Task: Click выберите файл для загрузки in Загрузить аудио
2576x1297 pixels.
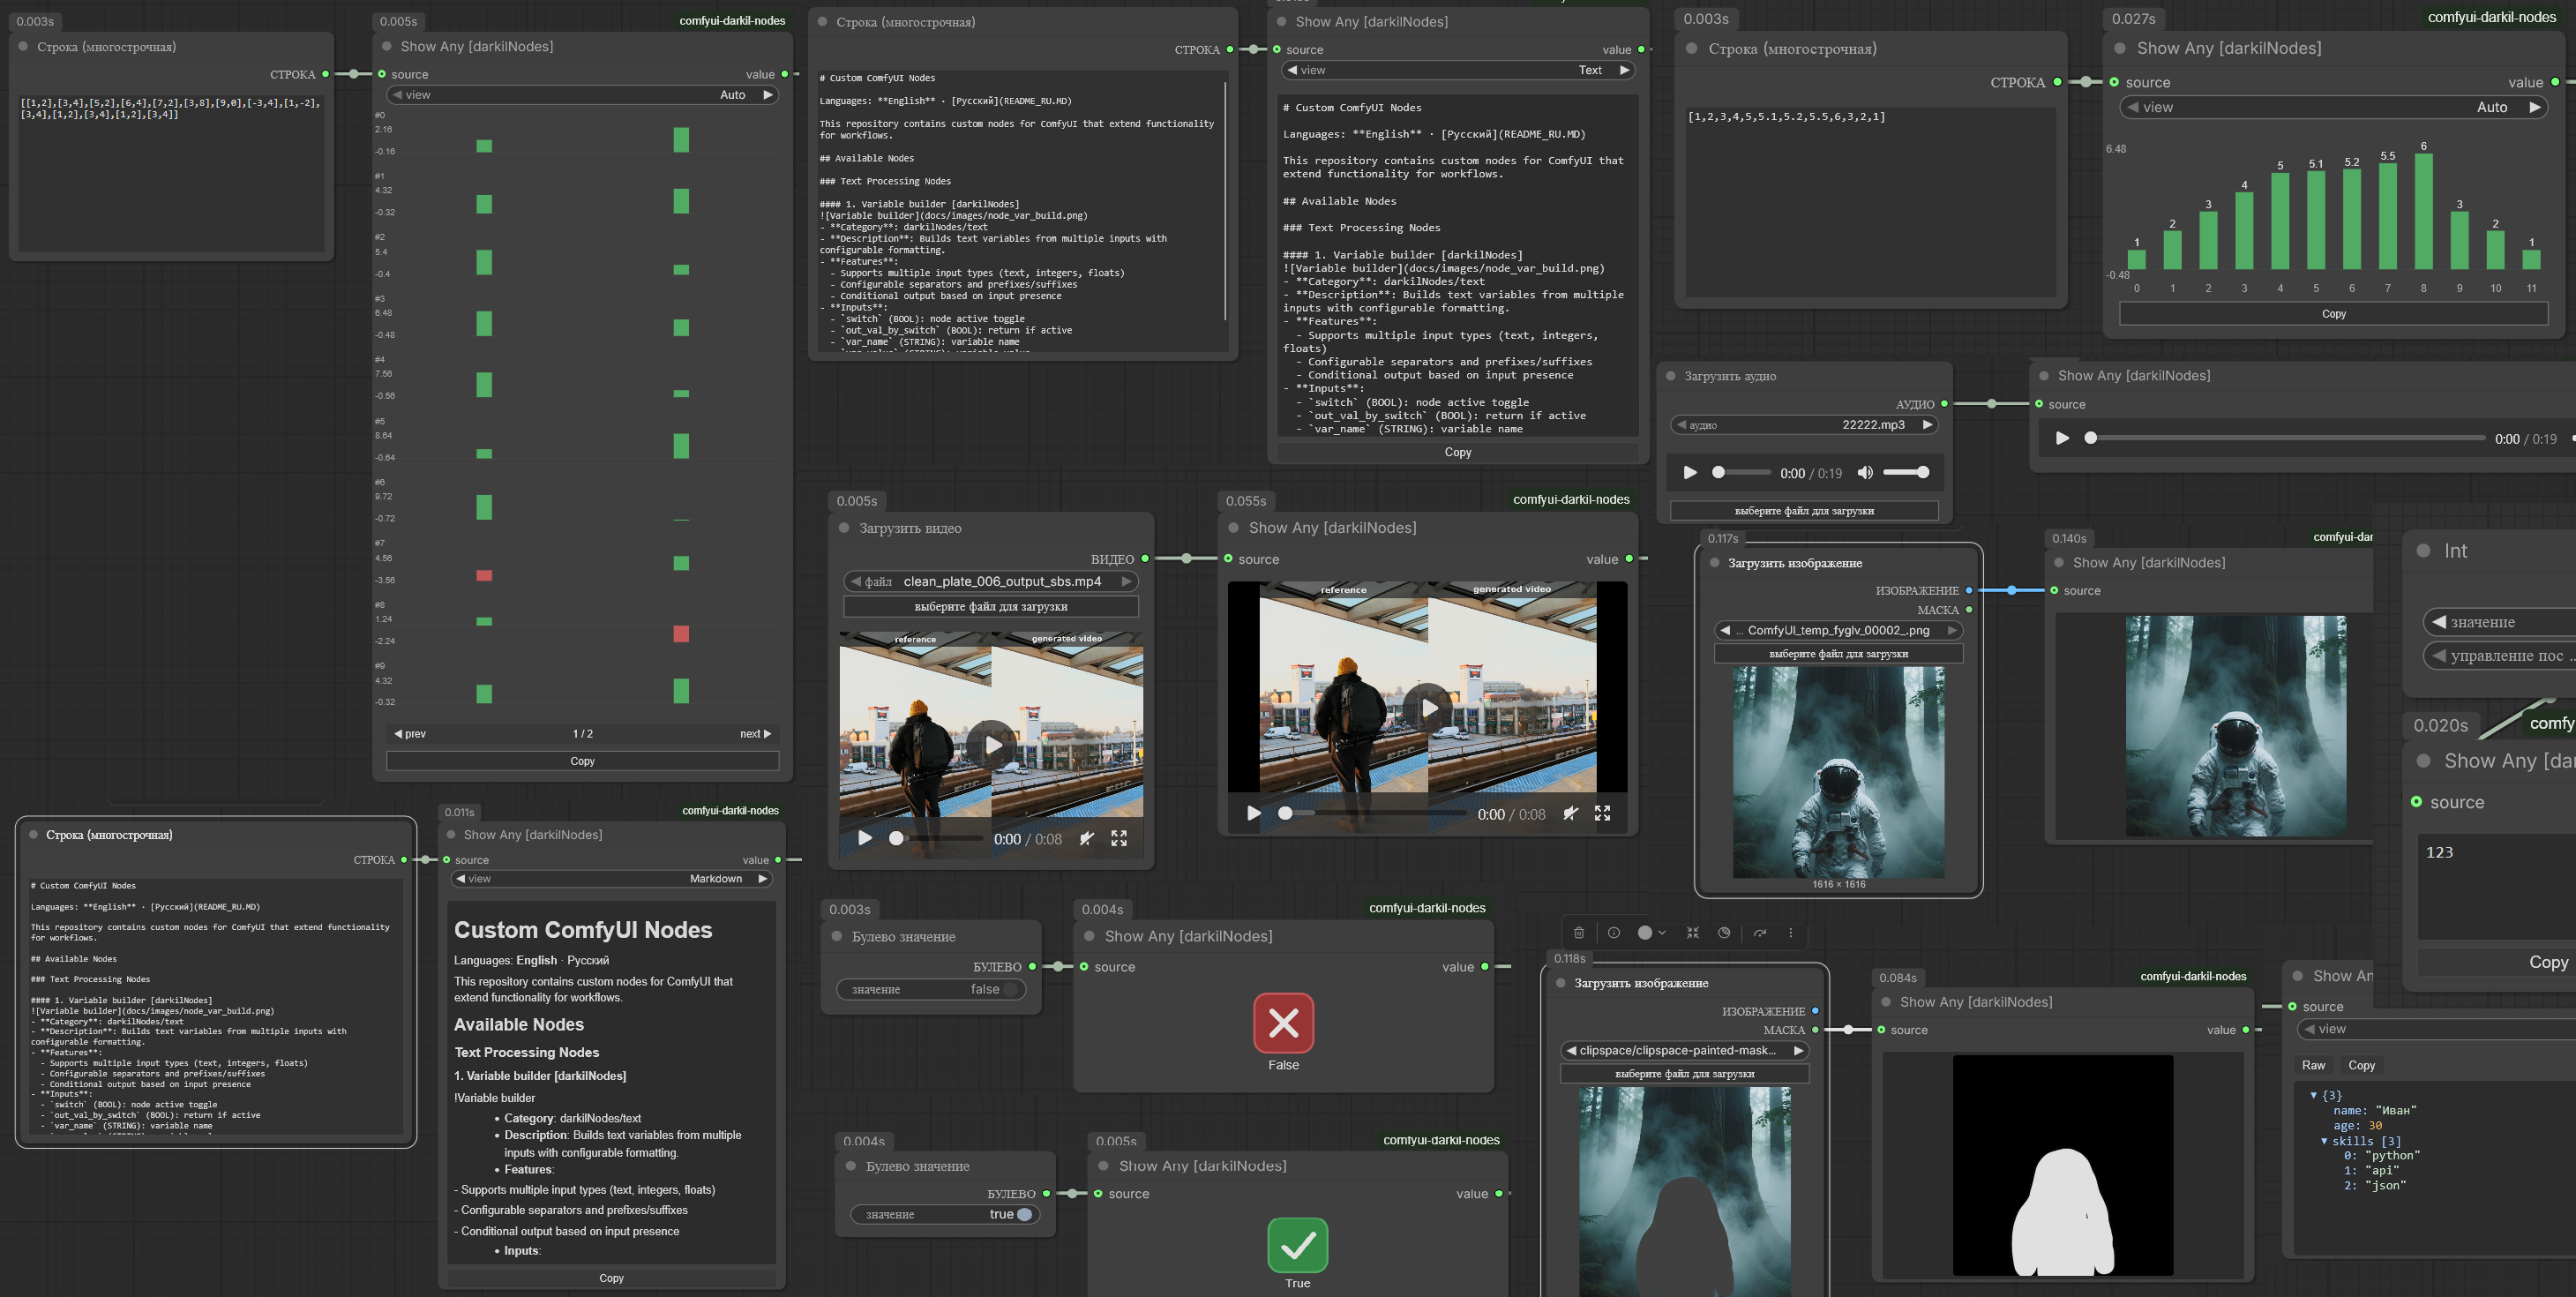Action: pos(1804,511)
